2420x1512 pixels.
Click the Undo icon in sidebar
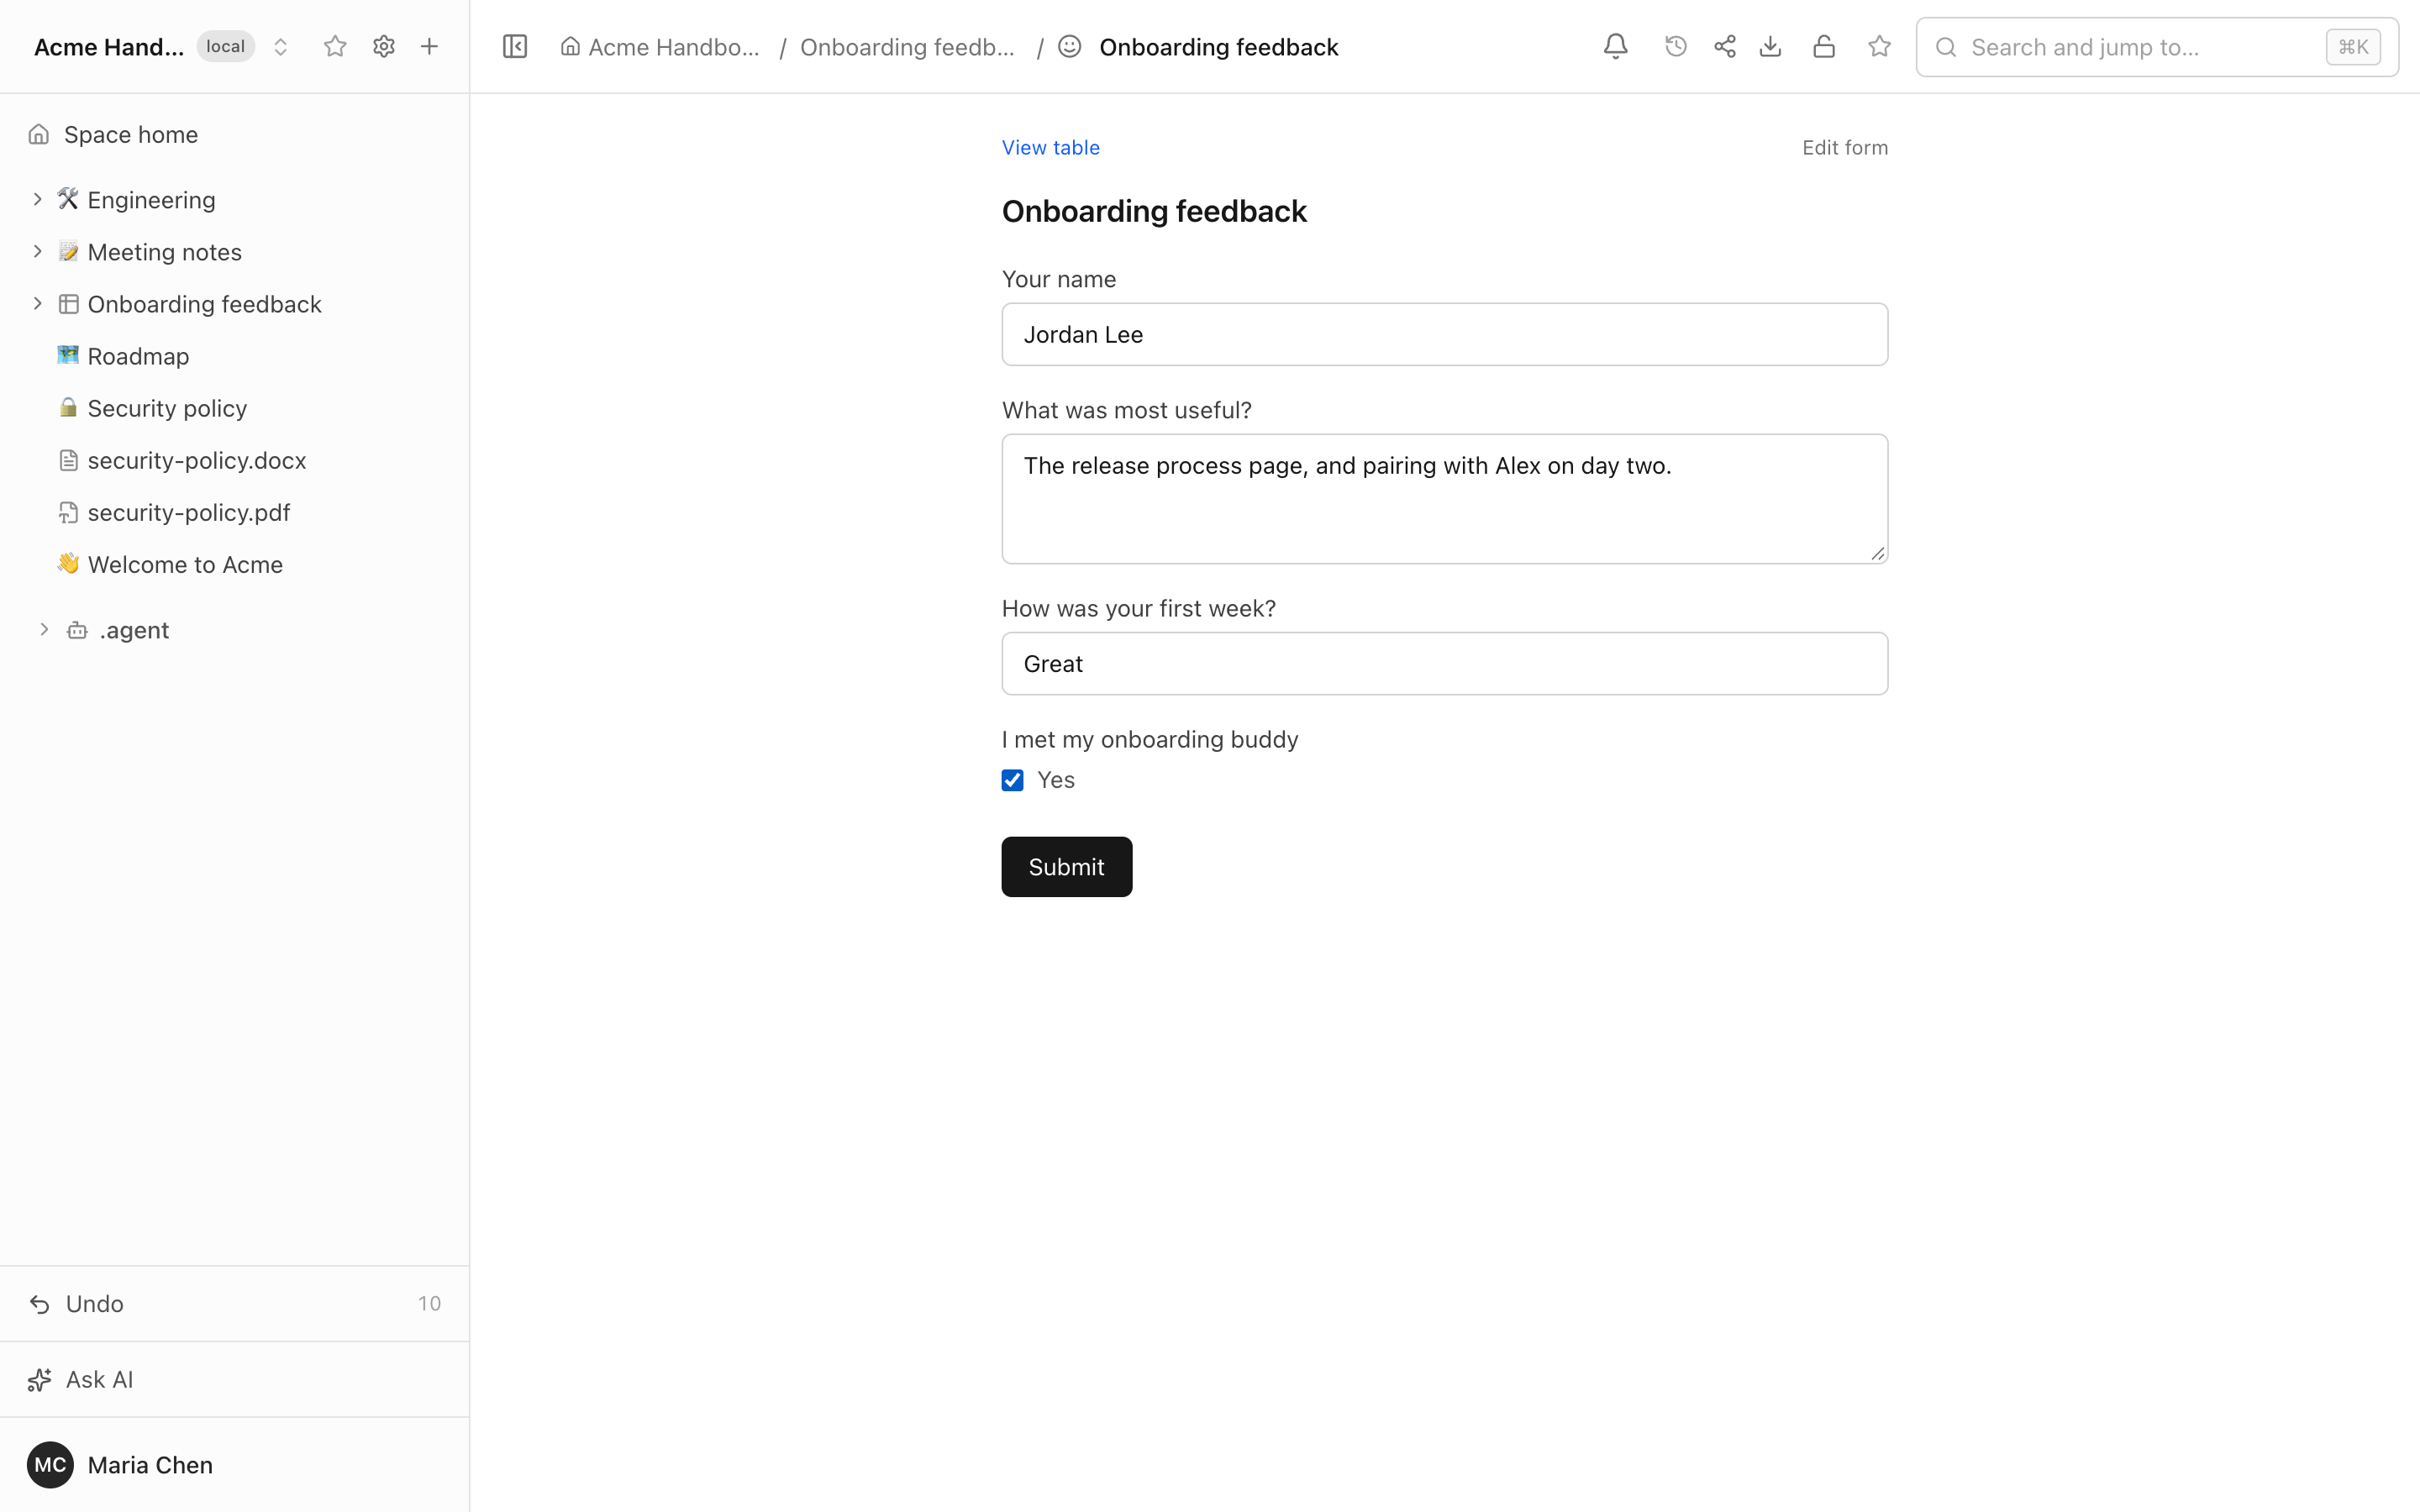(40, 1304)
